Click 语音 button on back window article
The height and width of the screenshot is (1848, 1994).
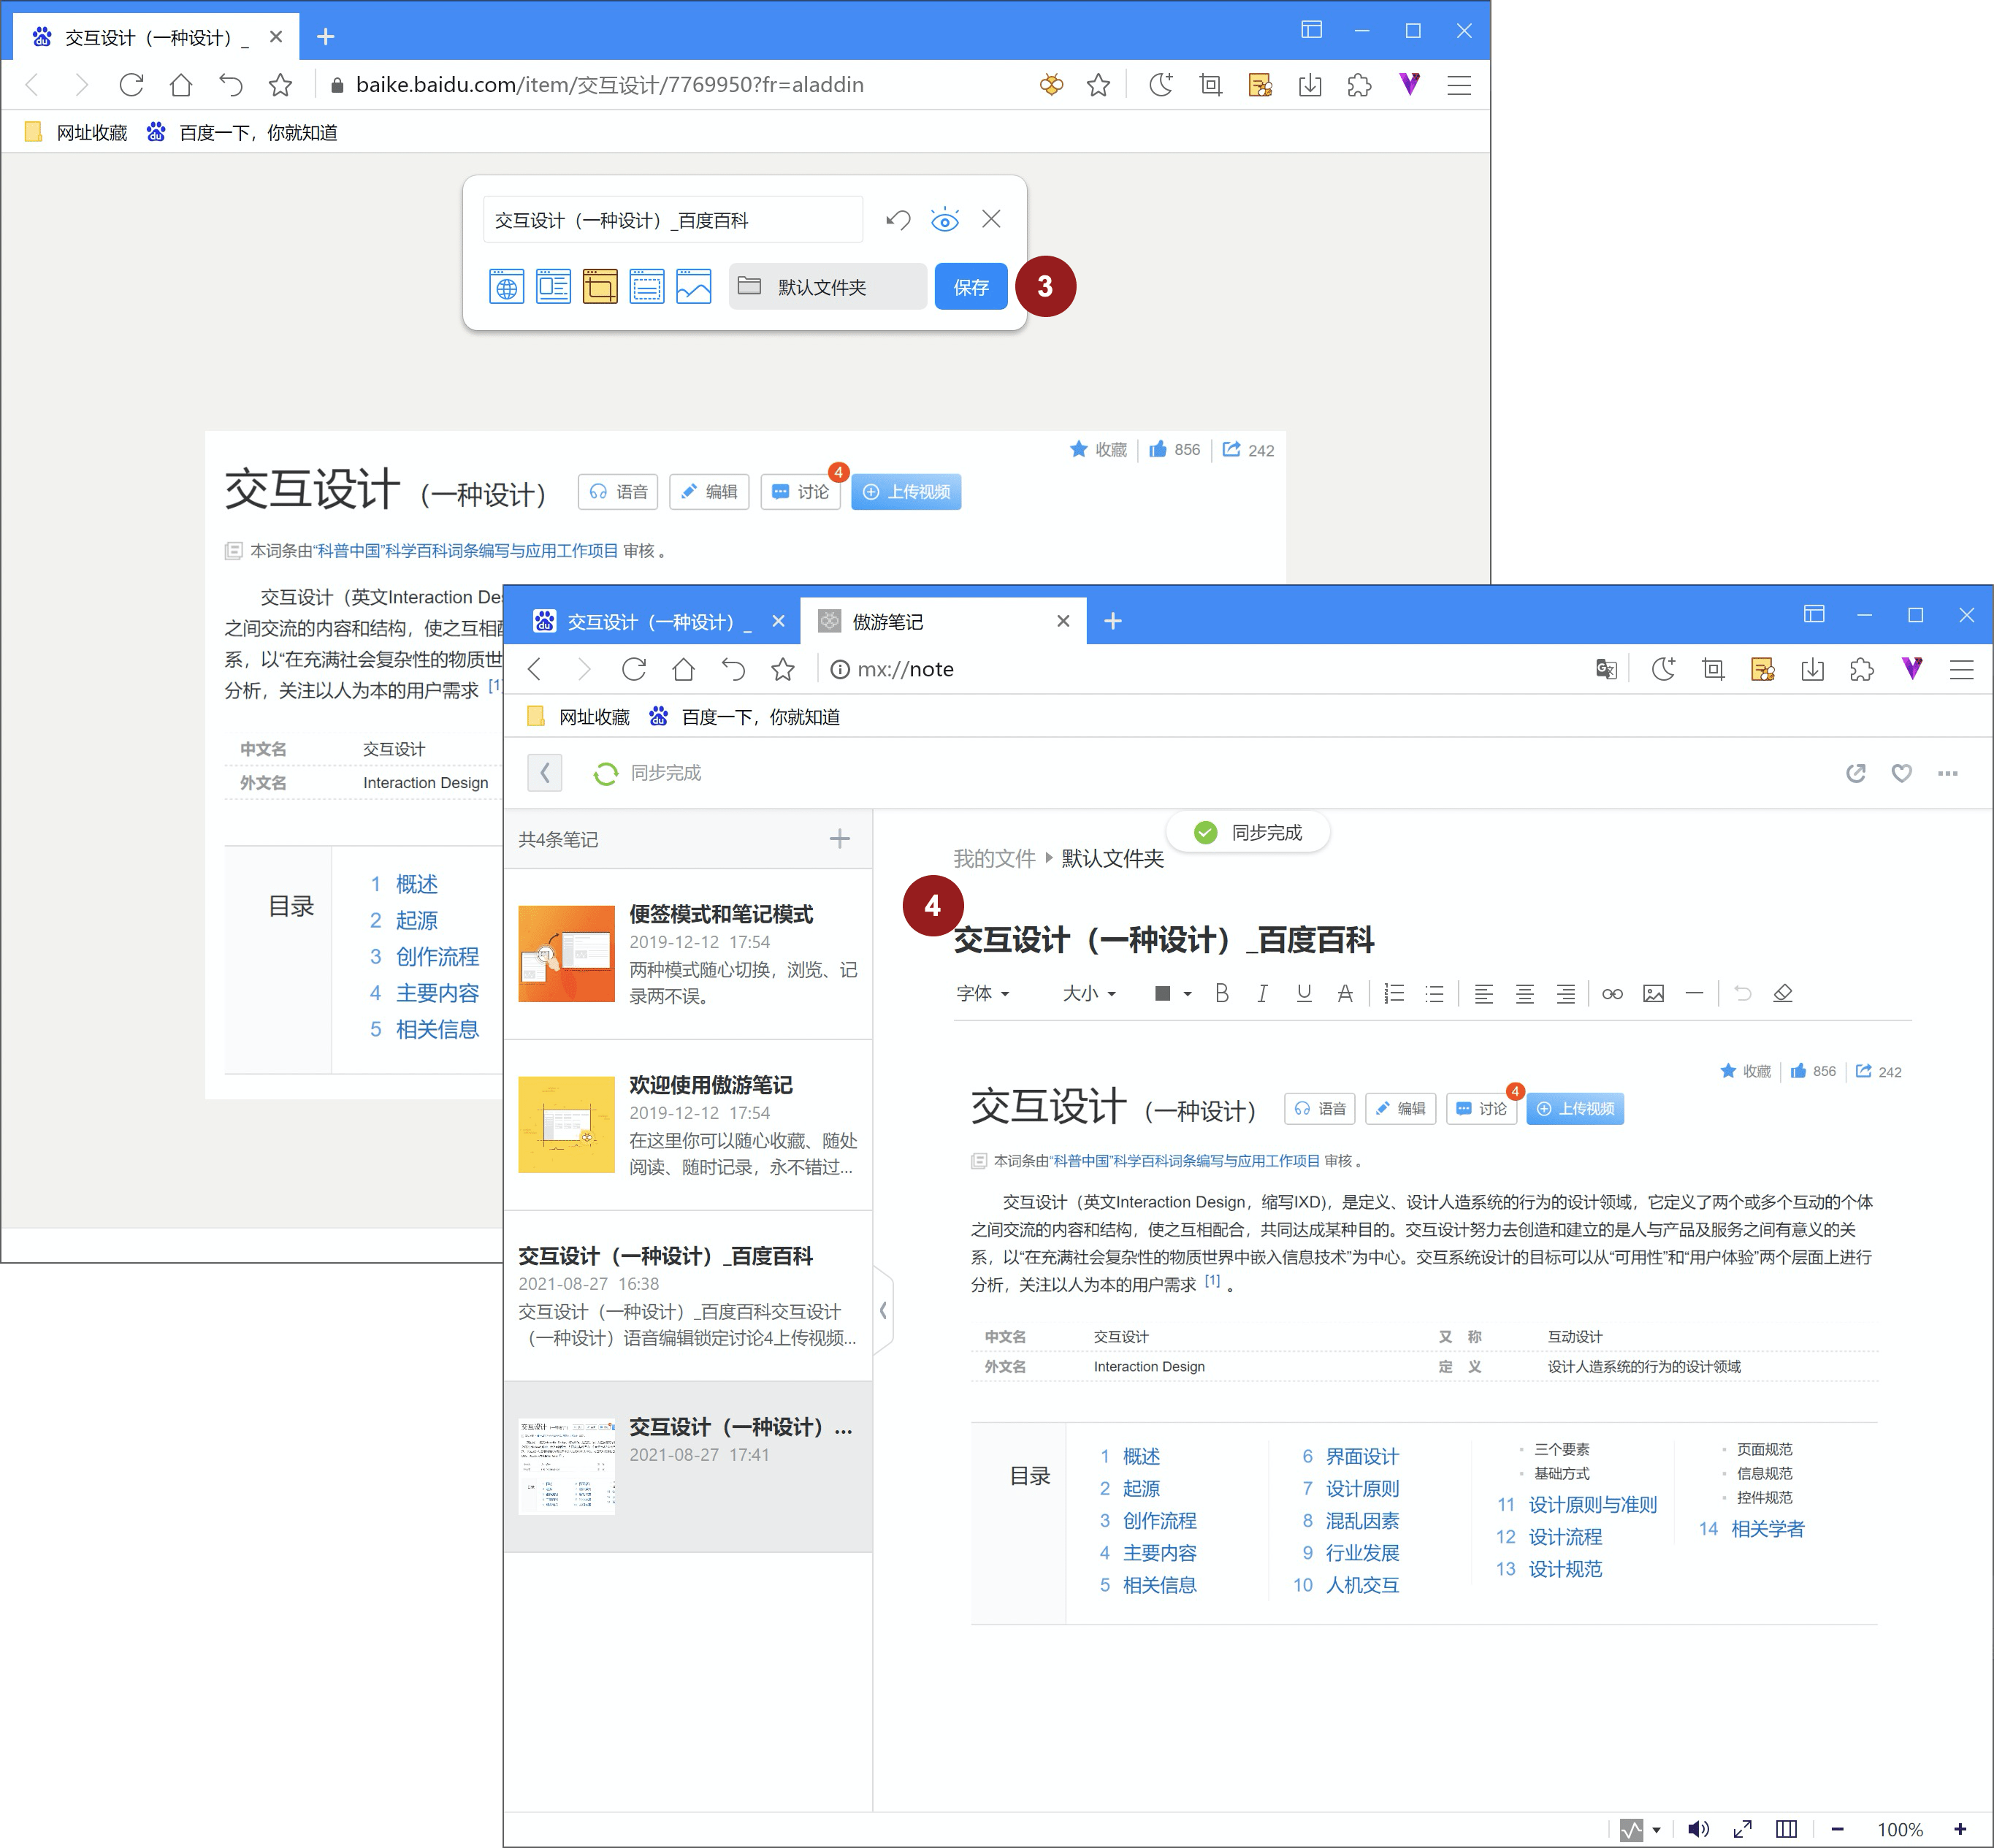point(618,492)
